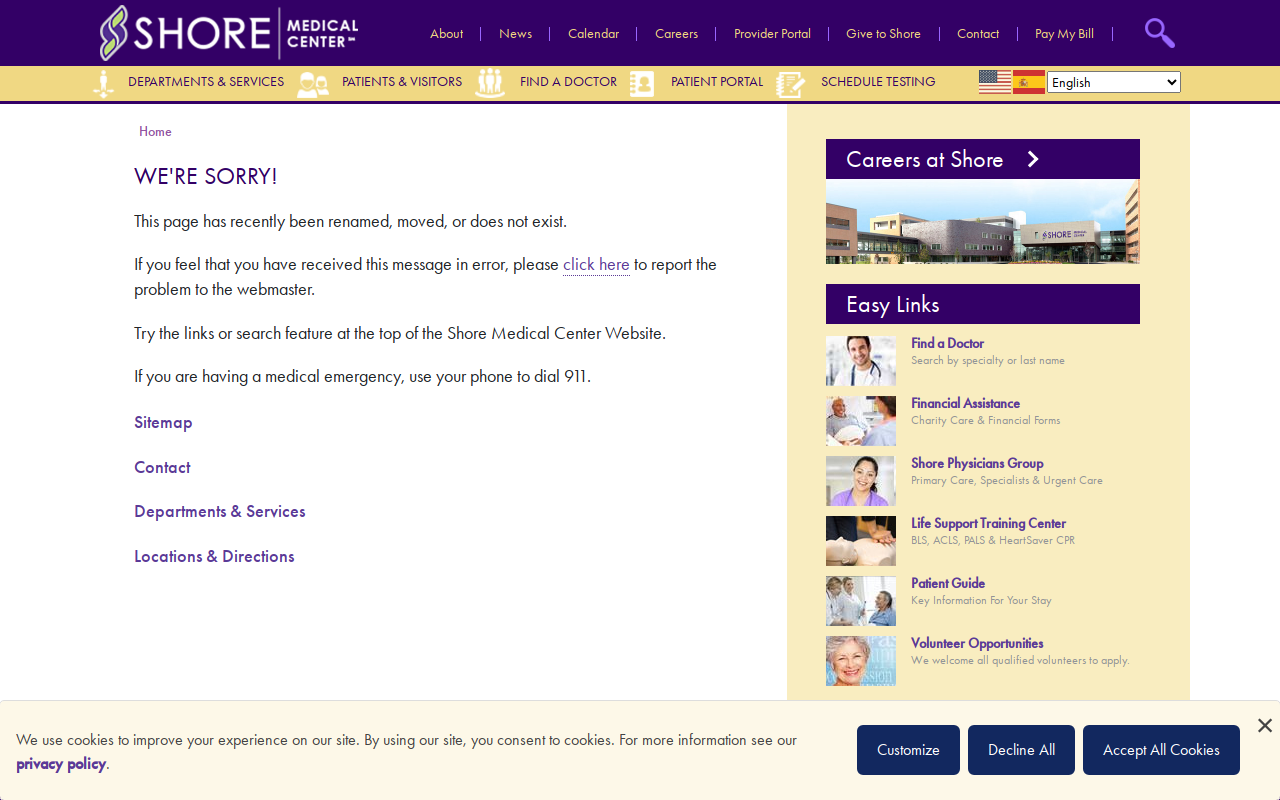Click the Careers at Shore chevron arrow
Viewport: 1280px width, 800px height.
coord(1033,159)
